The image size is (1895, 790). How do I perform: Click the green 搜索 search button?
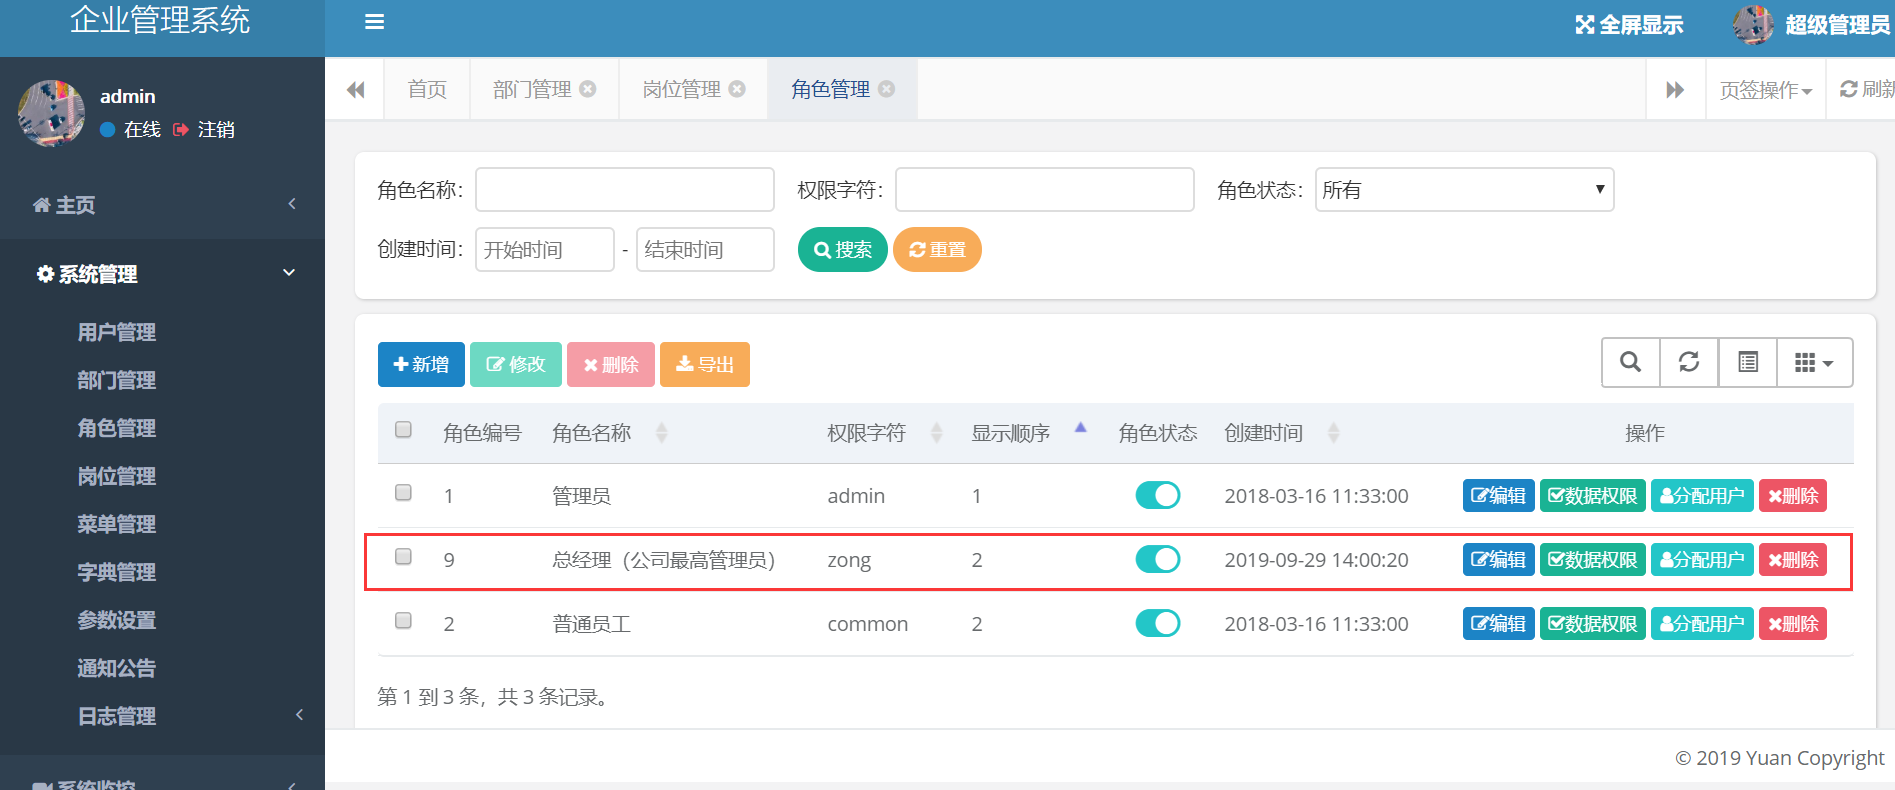point(843,249)
